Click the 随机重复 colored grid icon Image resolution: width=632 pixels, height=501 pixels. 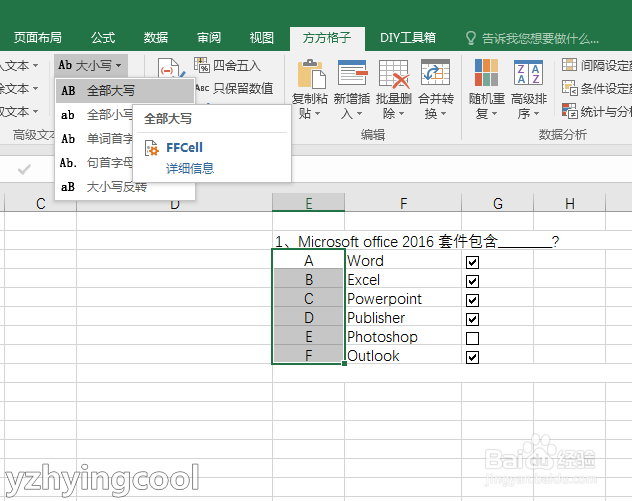coord(486,73)
